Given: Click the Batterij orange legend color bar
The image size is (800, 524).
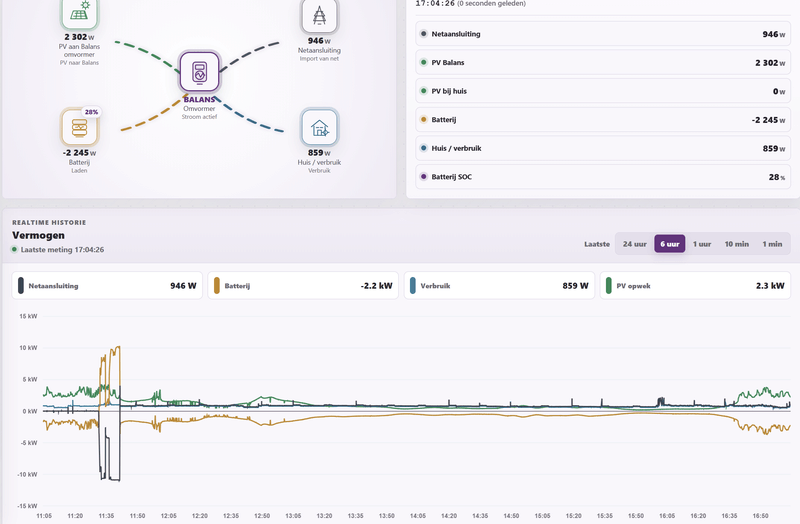Looking at the screenshot, I should (x=217, y=286).
